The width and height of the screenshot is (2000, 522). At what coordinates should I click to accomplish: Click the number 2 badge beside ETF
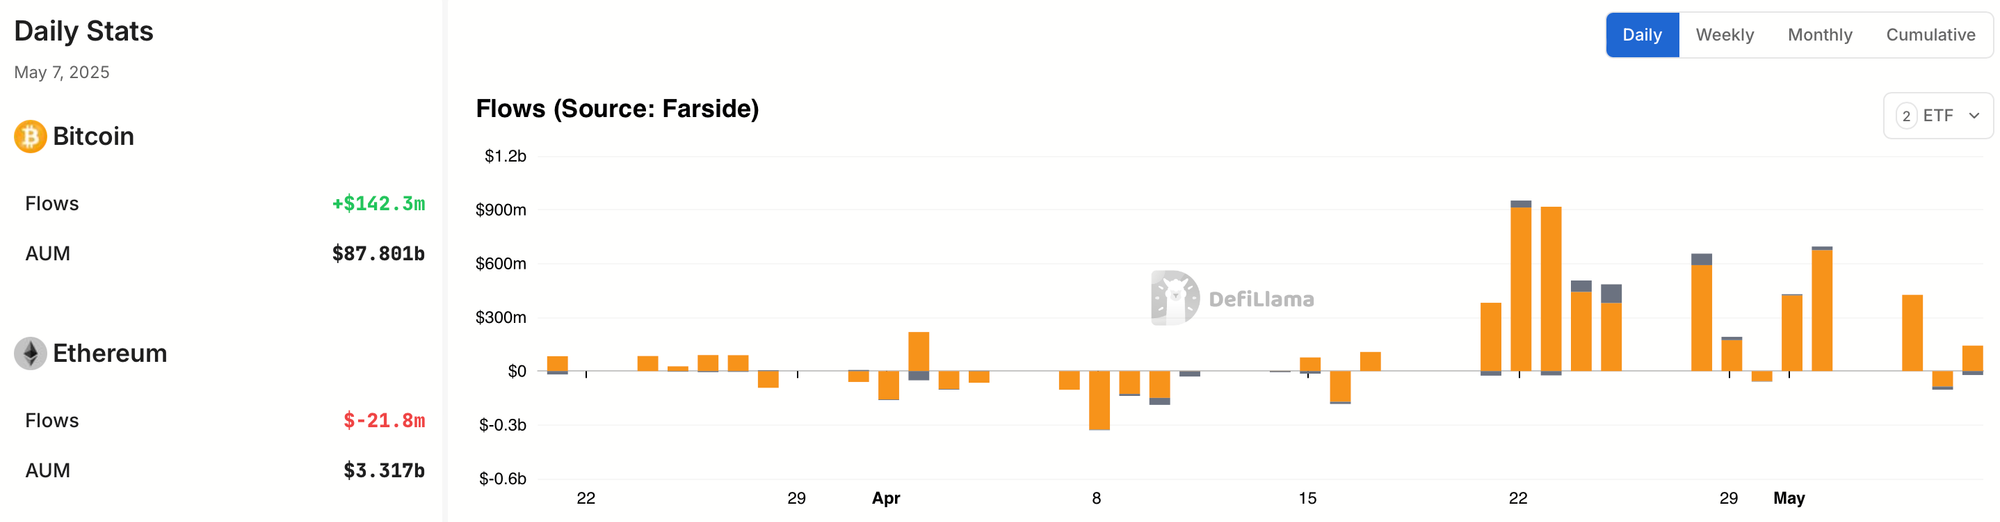coord(1906,116)
